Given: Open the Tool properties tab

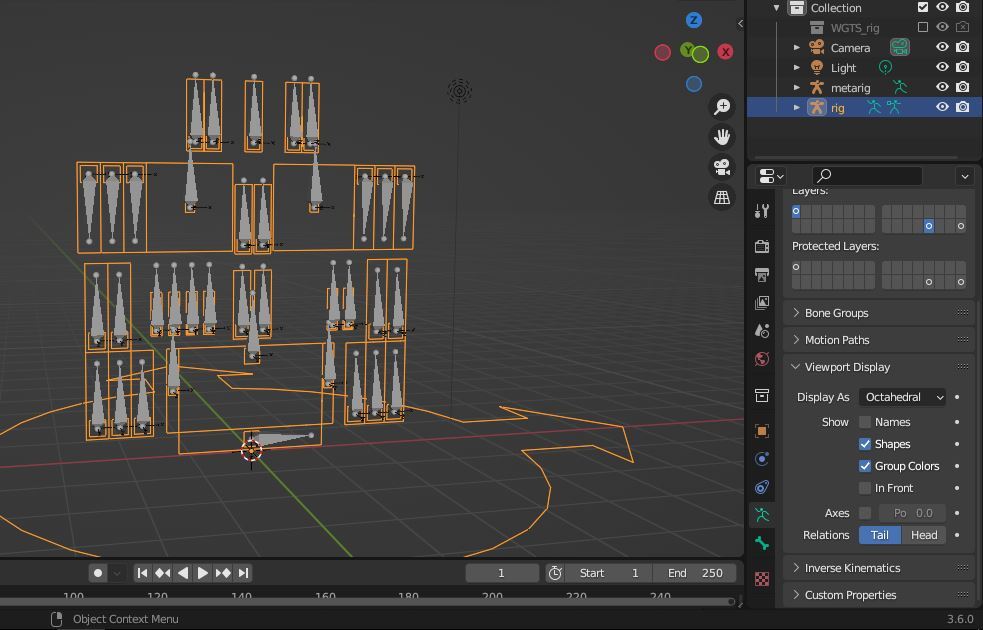Looking at the screenshot, I should coord(762,211).
